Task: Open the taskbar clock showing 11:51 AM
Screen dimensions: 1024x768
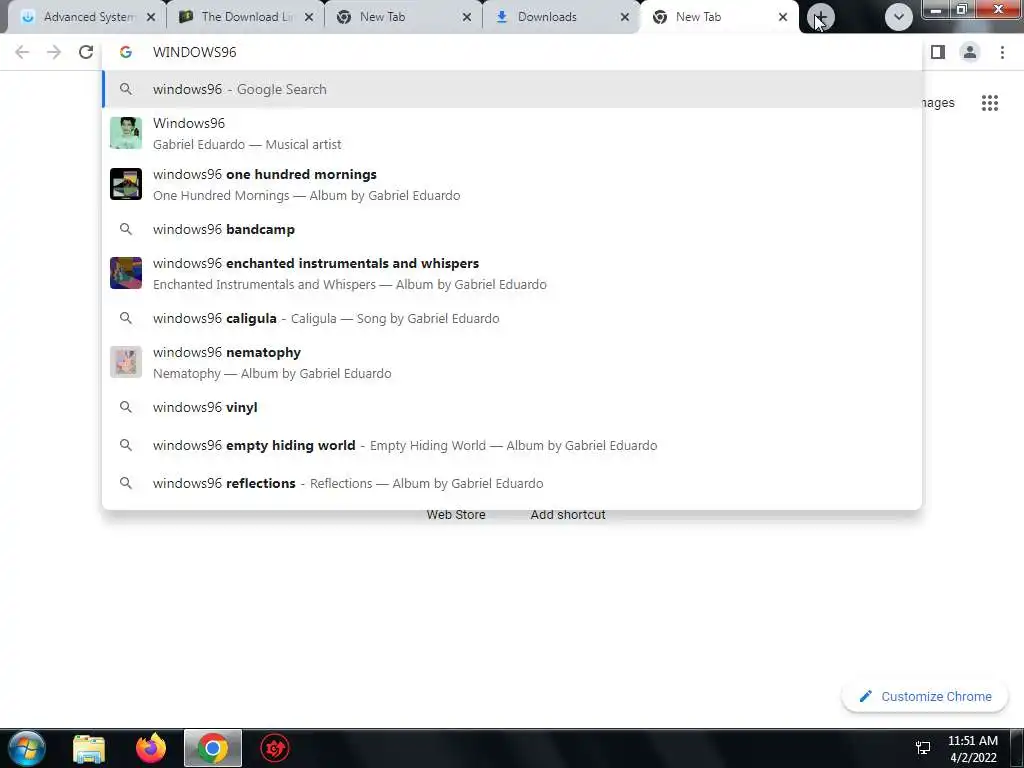Action: point(973,749)
